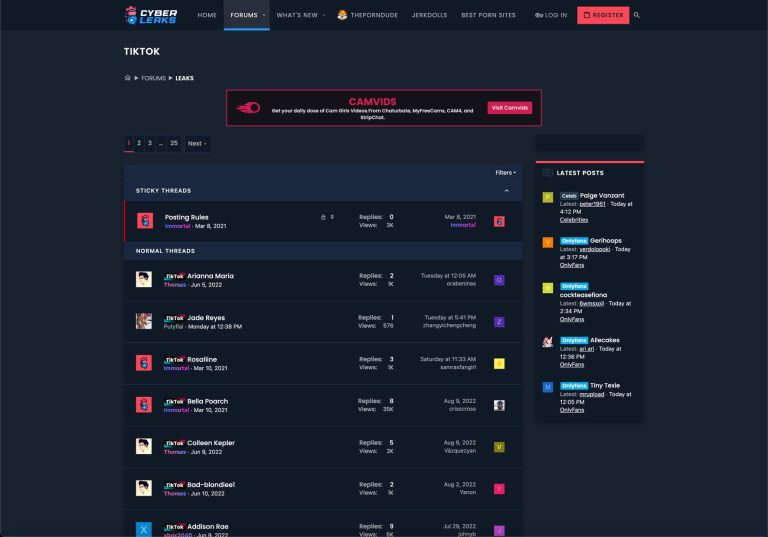Viewport: 768px width, 537px height.
Task: Open the search magnifier icon
Action: 636,15
